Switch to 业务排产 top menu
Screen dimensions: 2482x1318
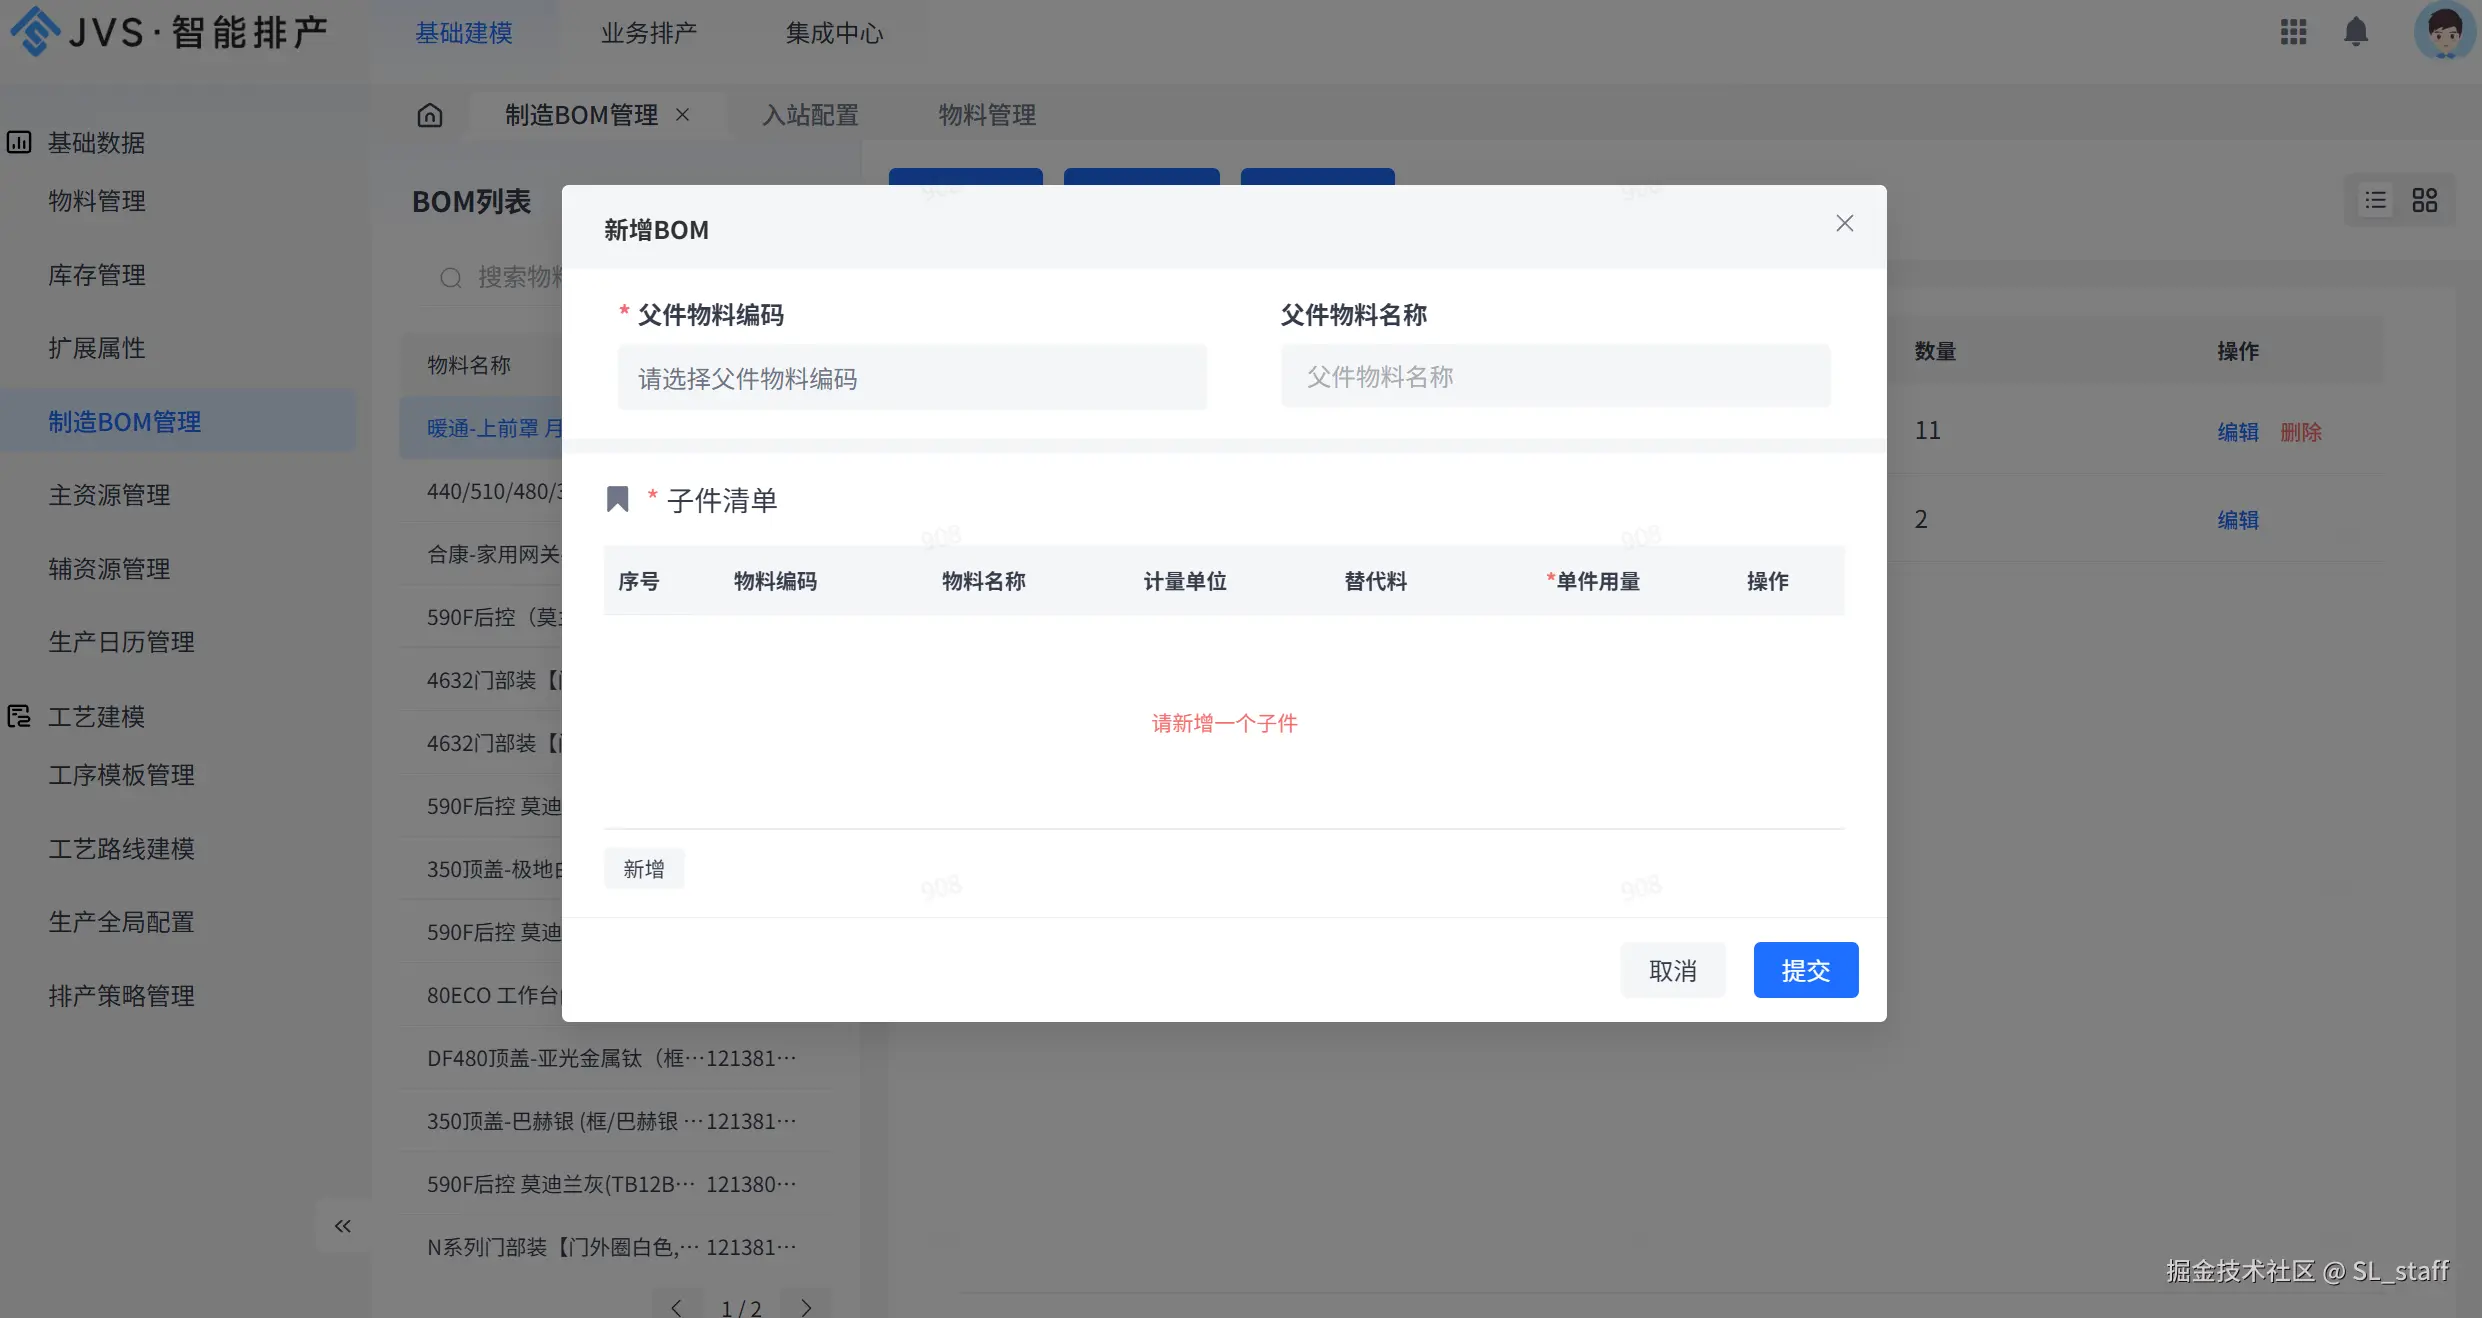pyautogui.click(x=648, y=33)
